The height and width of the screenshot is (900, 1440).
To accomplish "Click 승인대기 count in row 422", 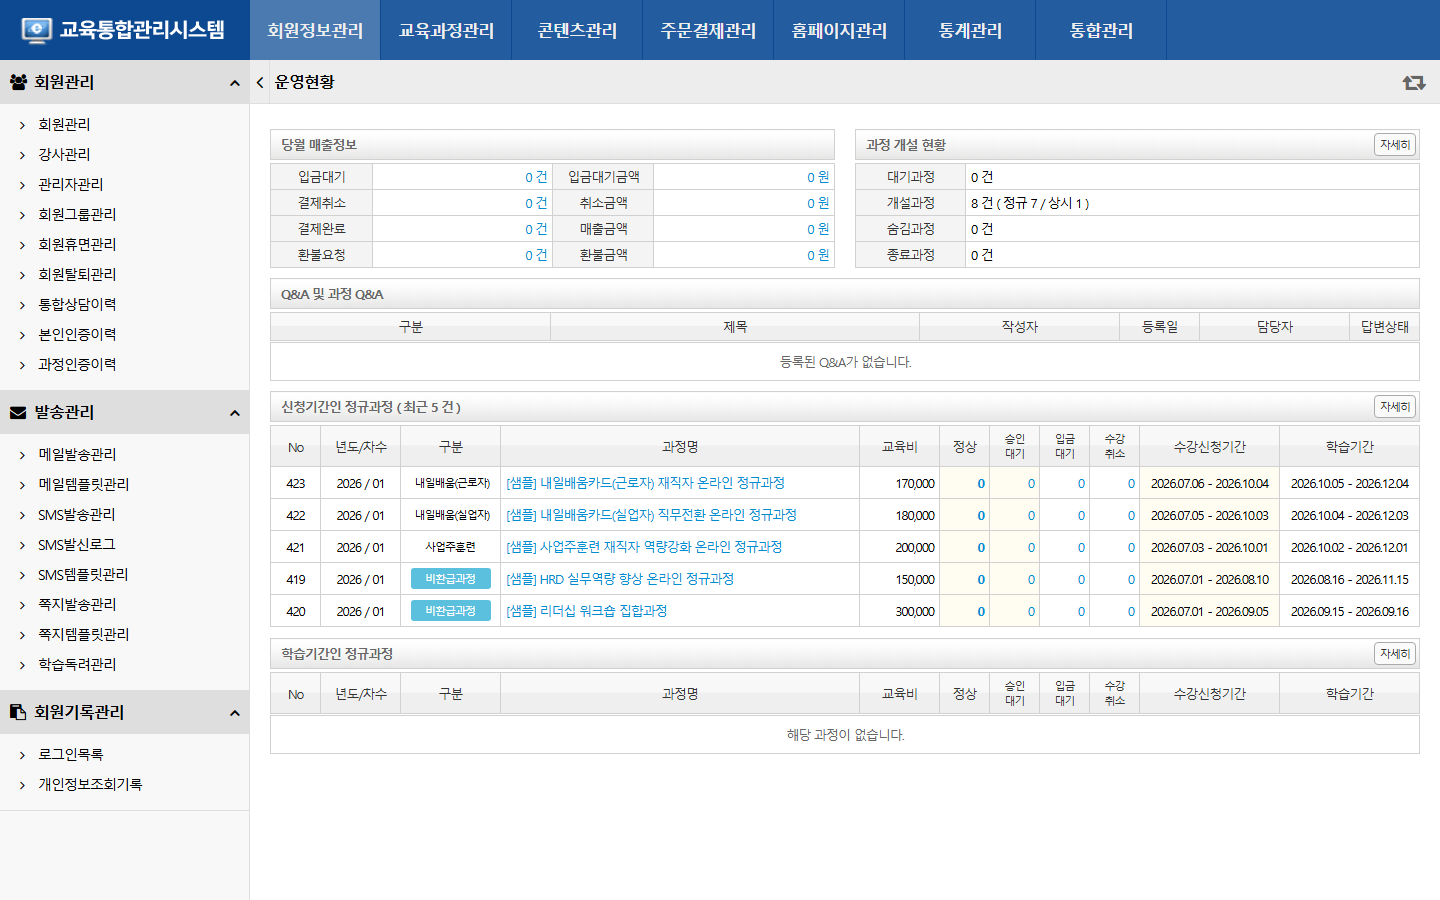I will tap(1031, 516).
